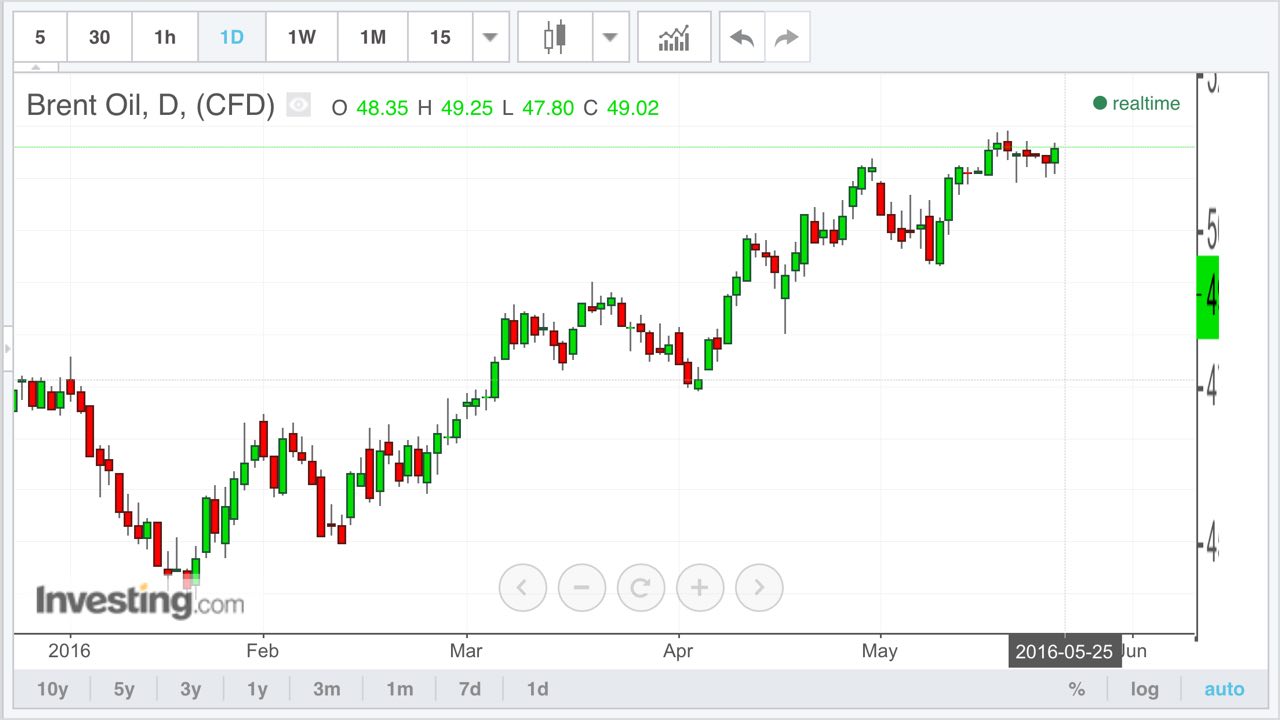The width and height of the screenshot is (1280, 720).
Task: Click the low value 47.80
Action: point(548,108)
